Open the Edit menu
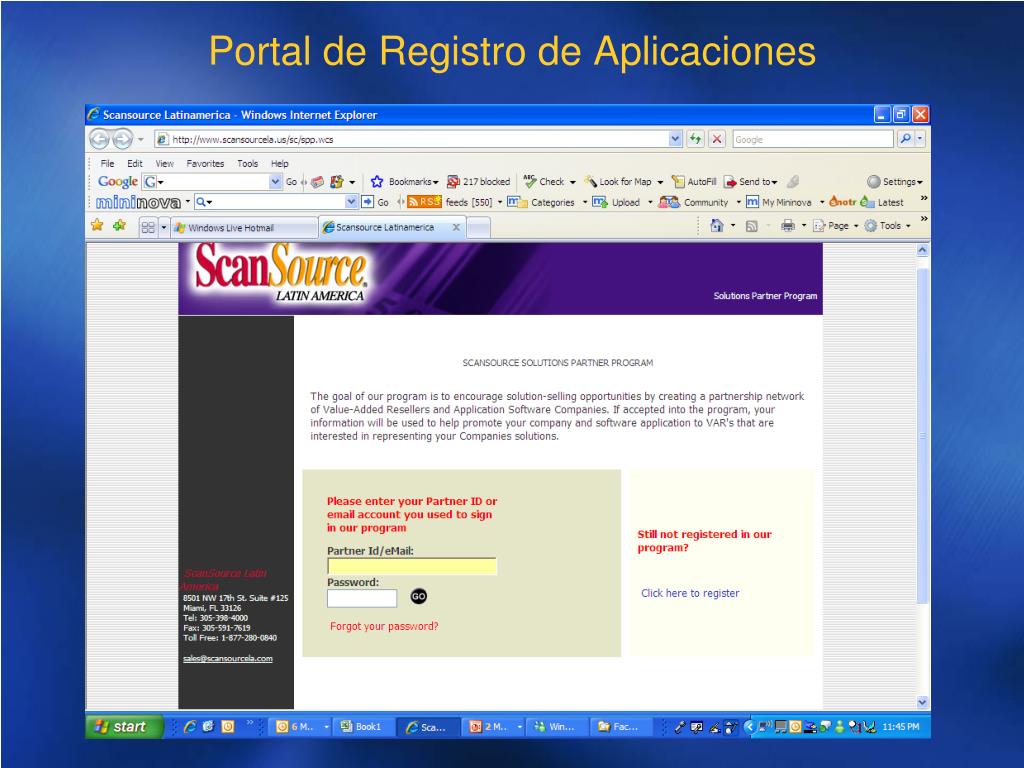The width and height of the screenshot is (1024, 768). [x=135, y=163]
